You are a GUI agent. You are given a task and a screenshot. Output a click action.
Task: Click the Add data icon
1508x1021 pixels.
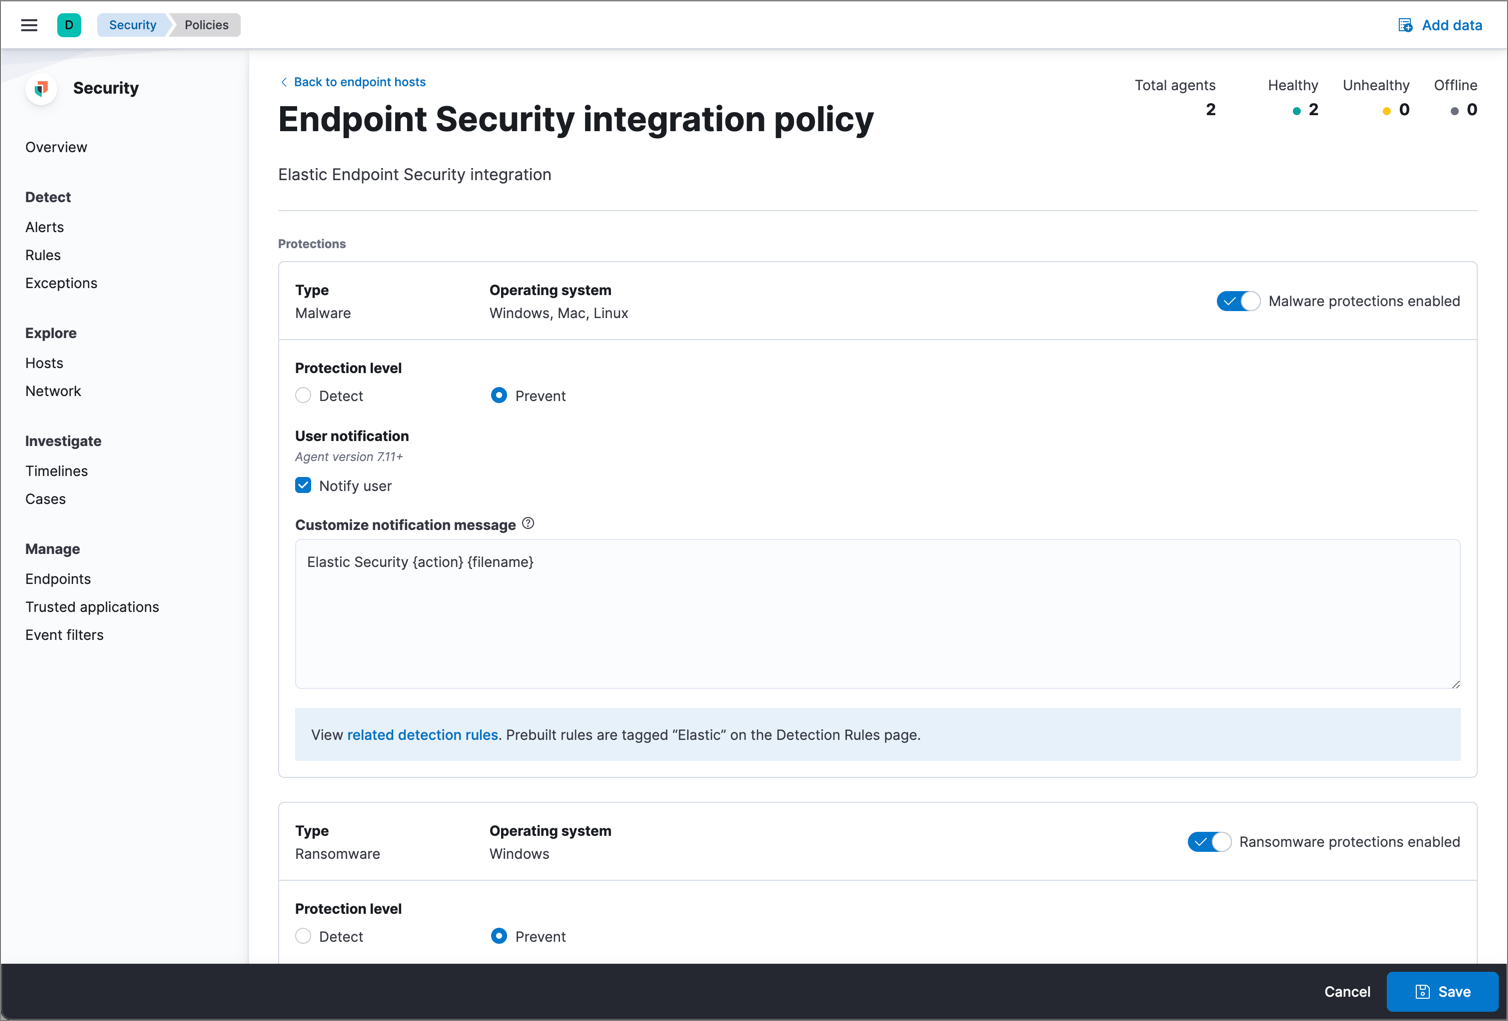pos(1405,25)
